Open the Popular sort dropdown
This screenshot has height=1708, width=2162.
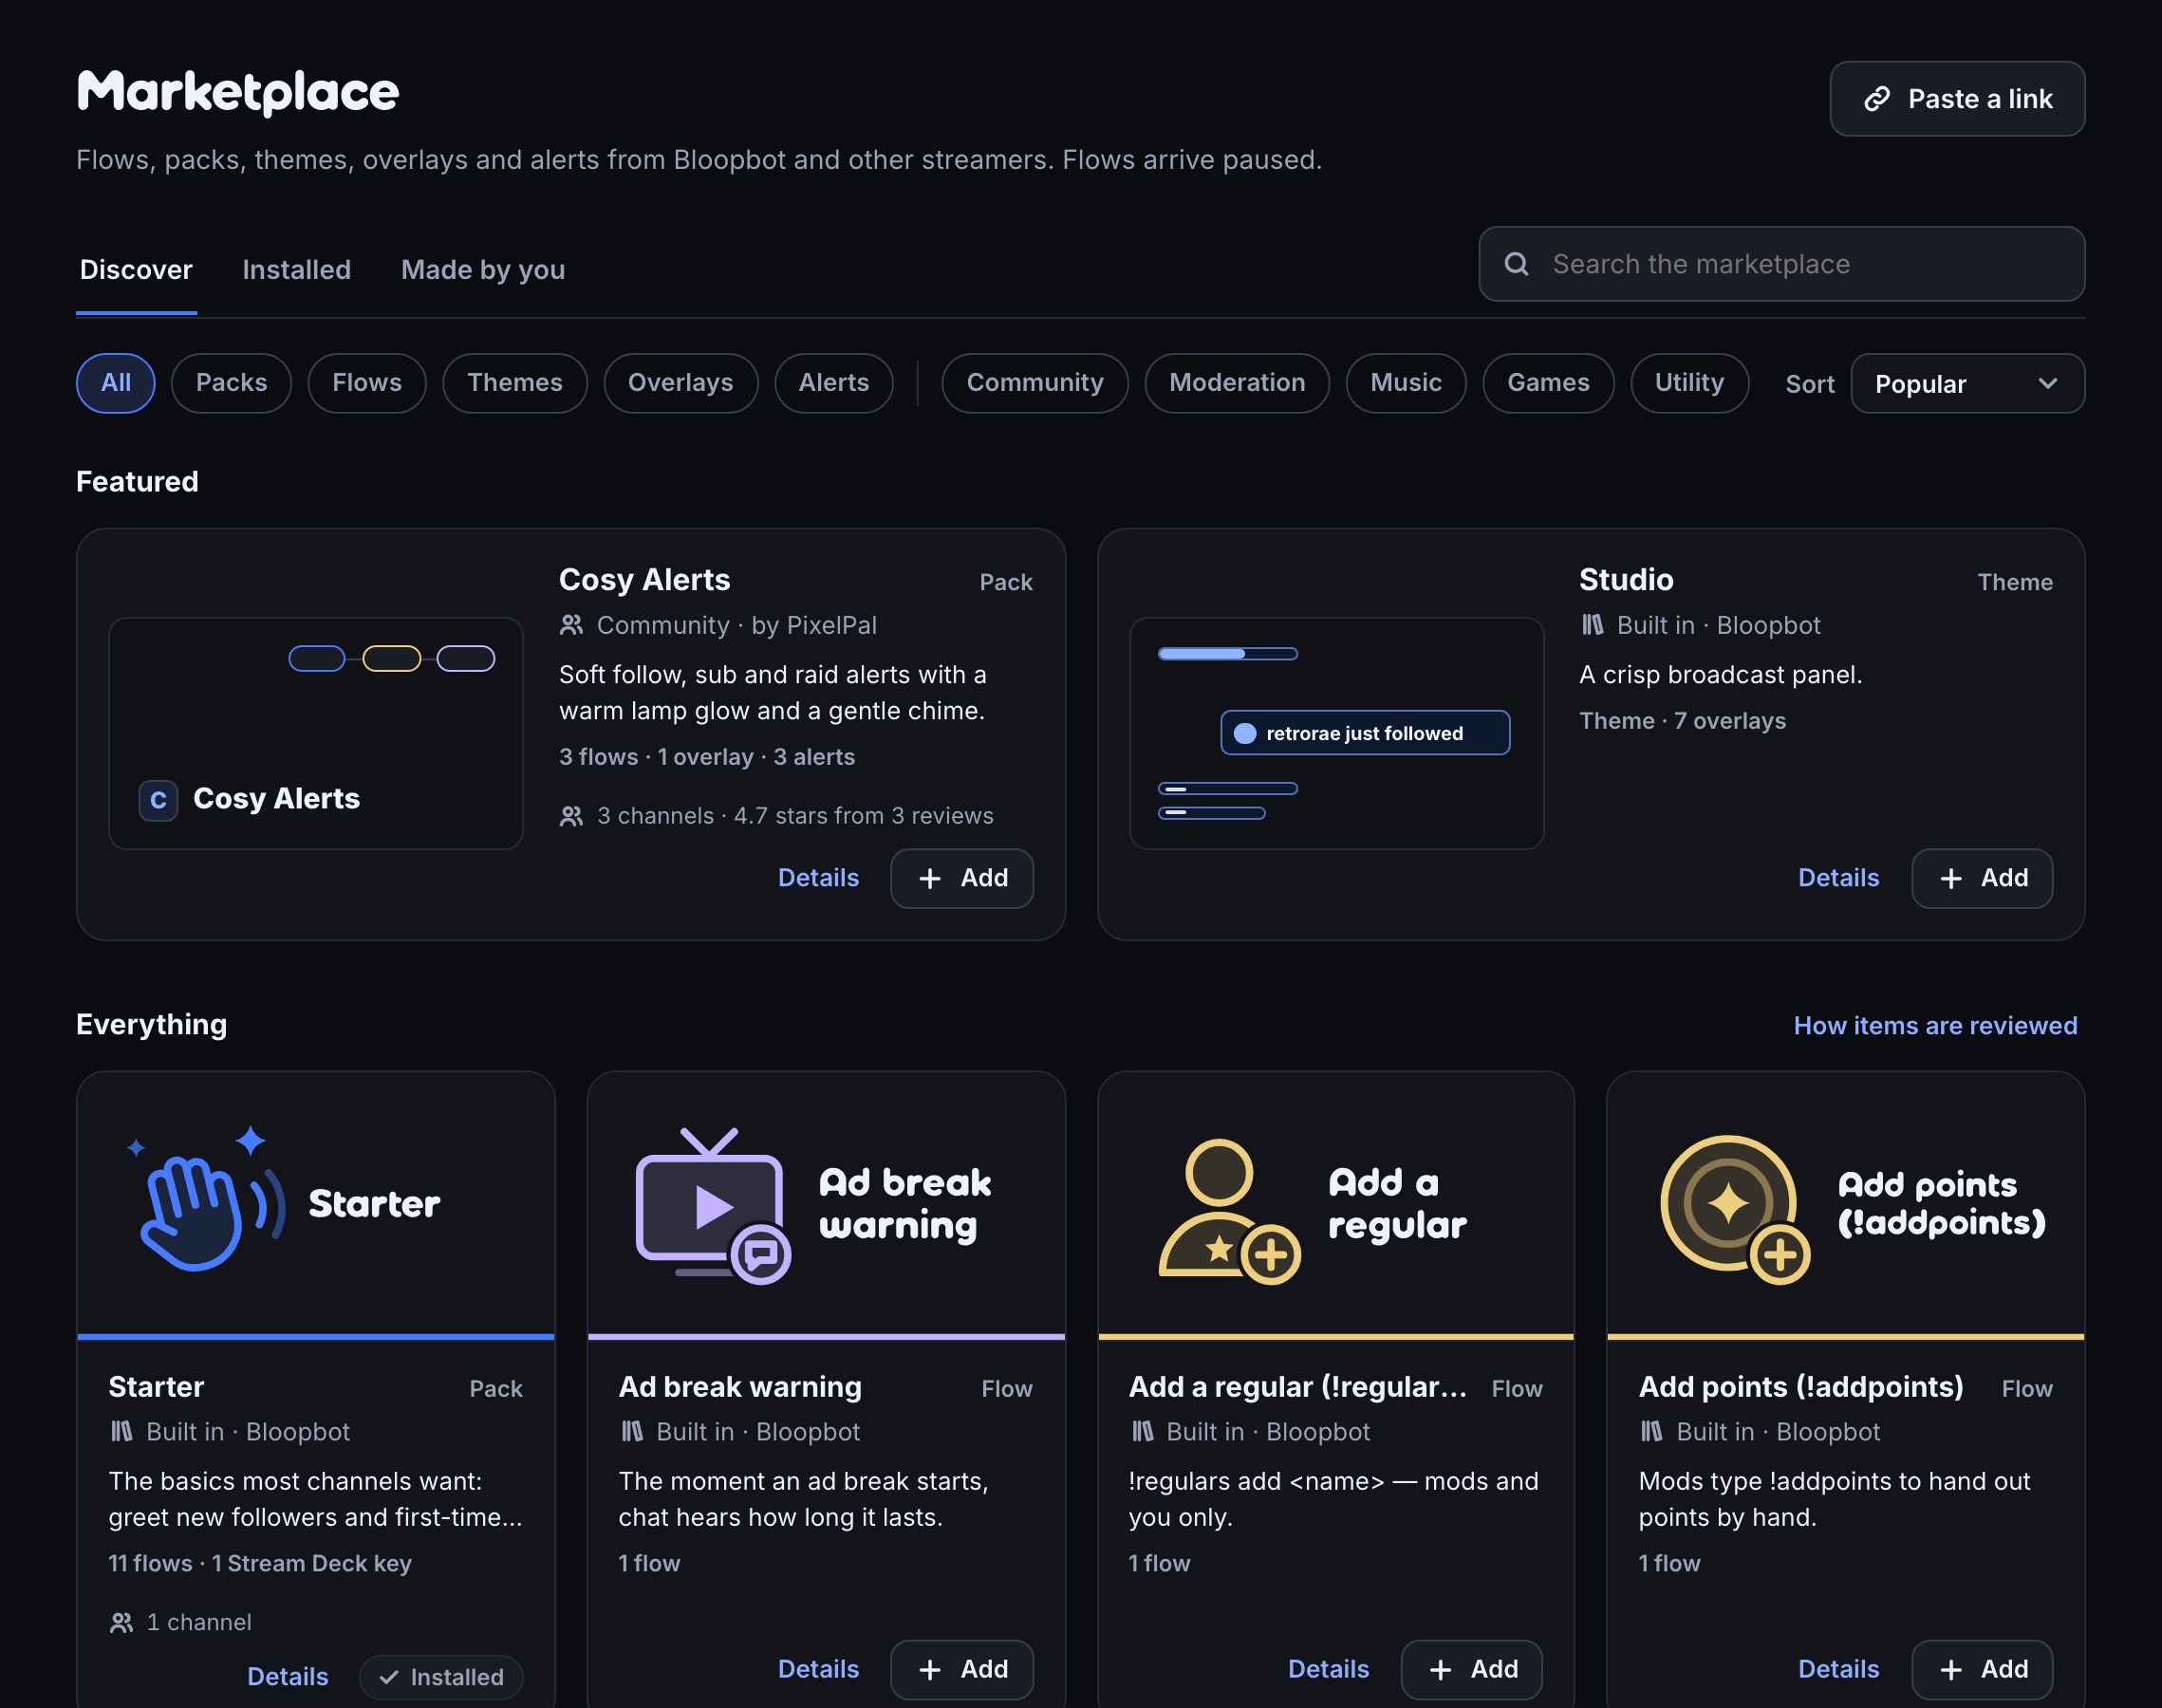tap(1967, 383)
